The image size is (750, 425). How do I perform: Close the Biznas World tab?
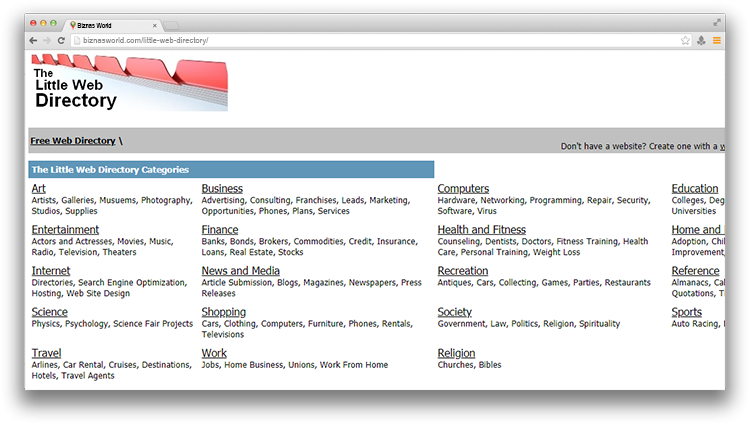tap(152, 24)
